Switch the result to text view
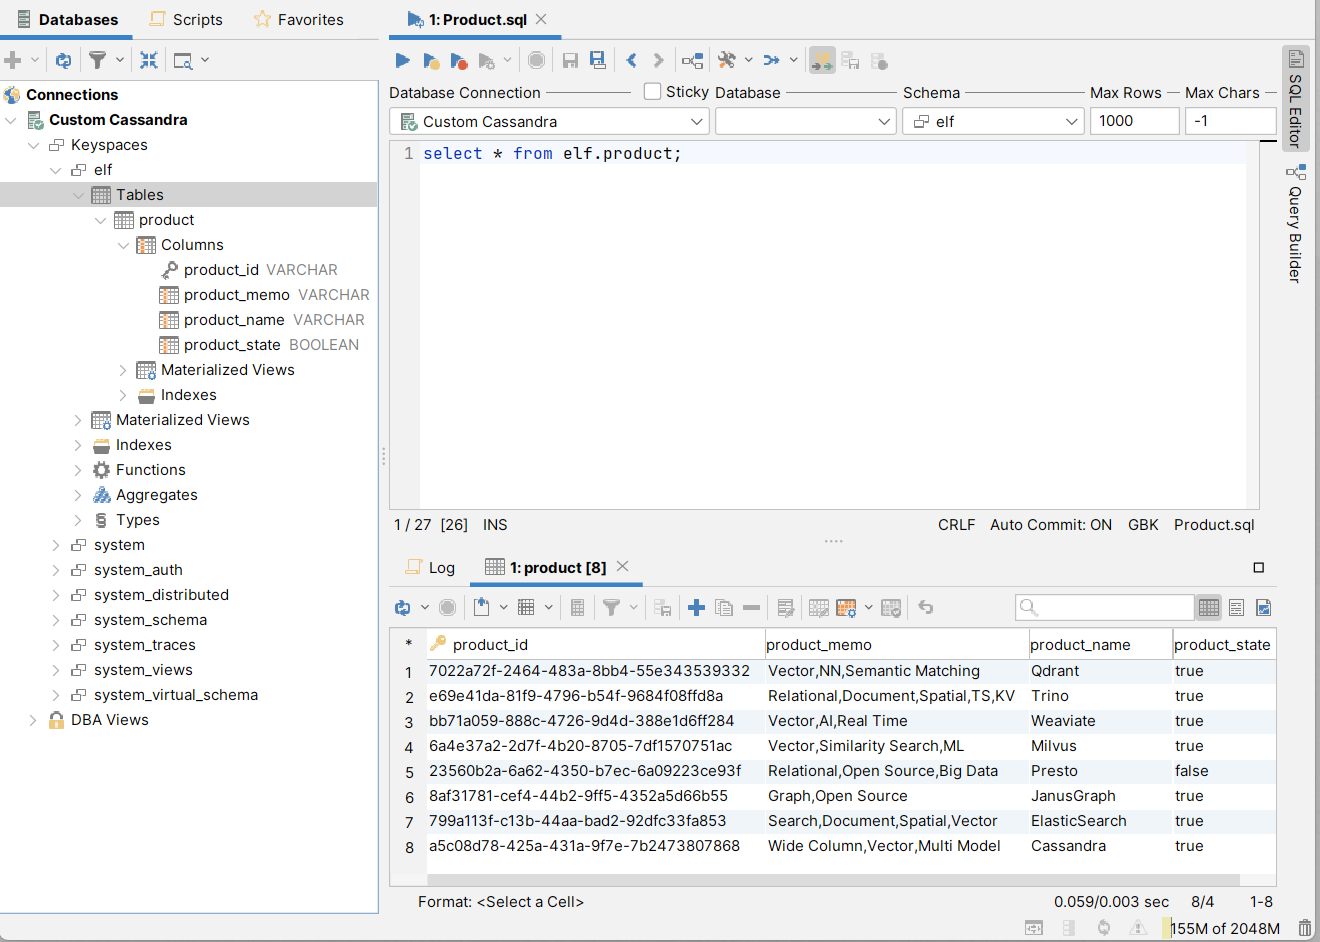This screenshot has height=942, width=1320. click(x=1236, y=607)
